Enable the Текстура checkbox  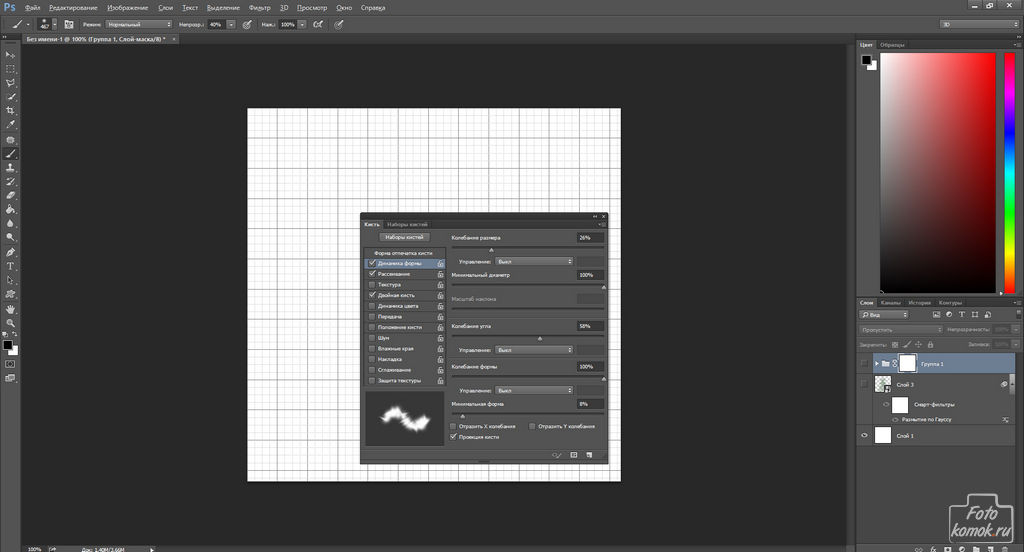point(372,285)
